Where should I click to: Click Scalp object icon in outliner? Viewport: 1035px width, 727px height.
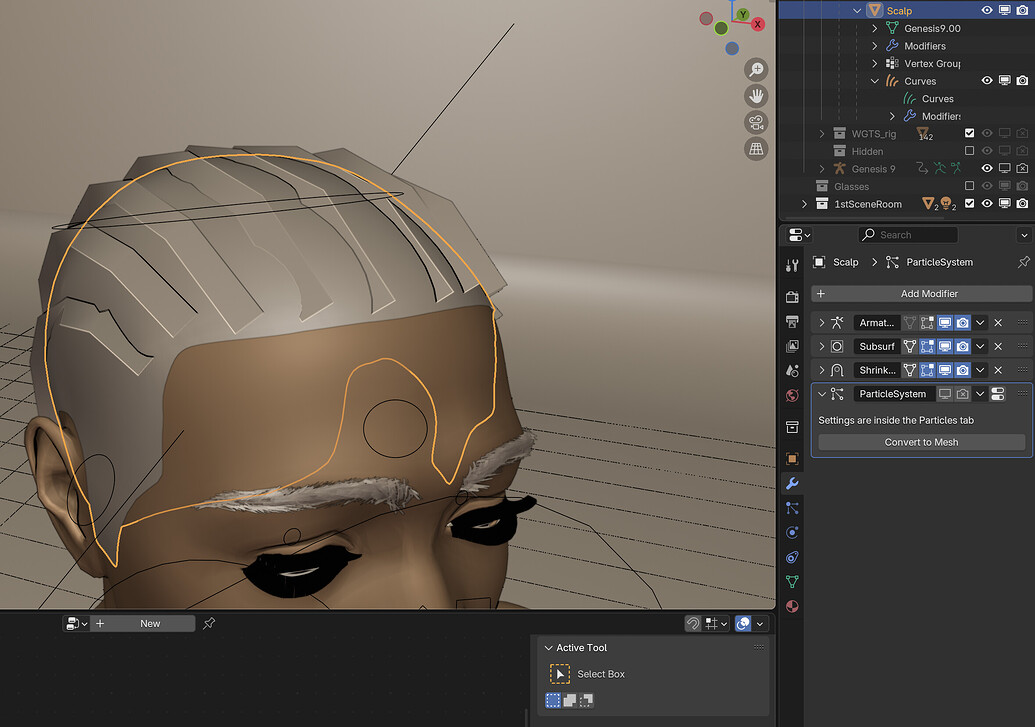[875, 10]
